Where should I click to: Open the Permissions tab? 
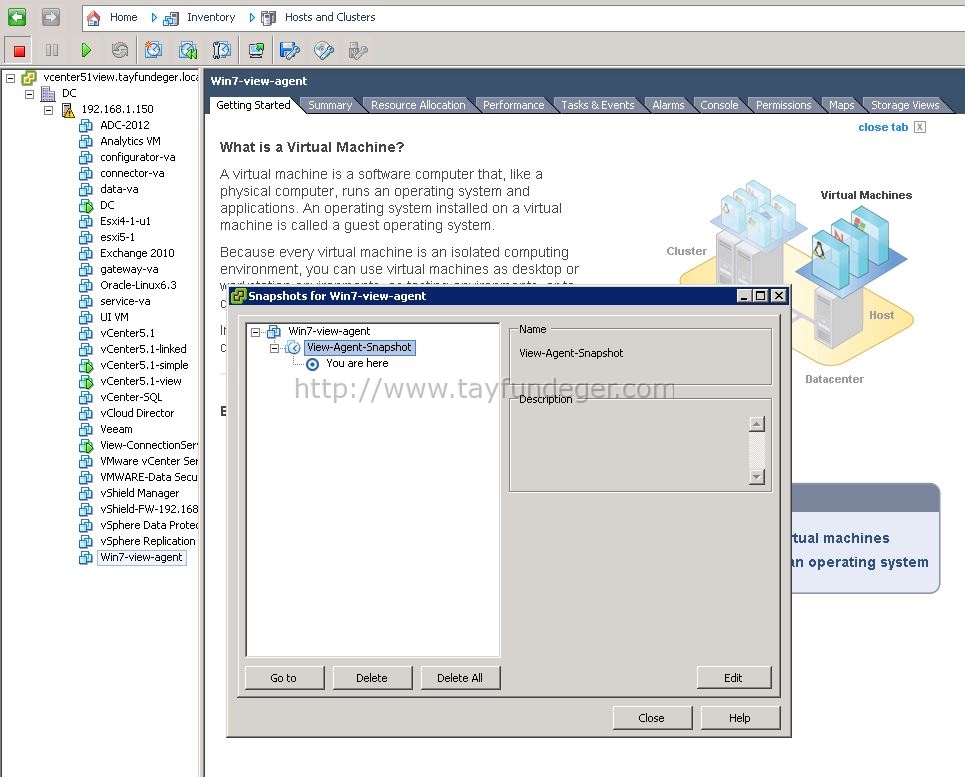[x=783, y=105]
